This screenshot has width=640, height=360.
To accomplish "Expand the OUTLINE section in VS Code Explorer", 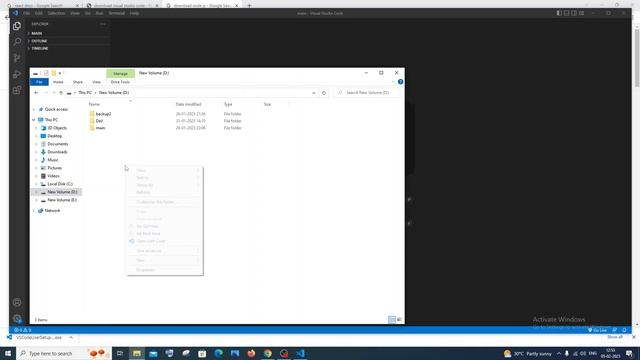I will [x=39, y=41].
